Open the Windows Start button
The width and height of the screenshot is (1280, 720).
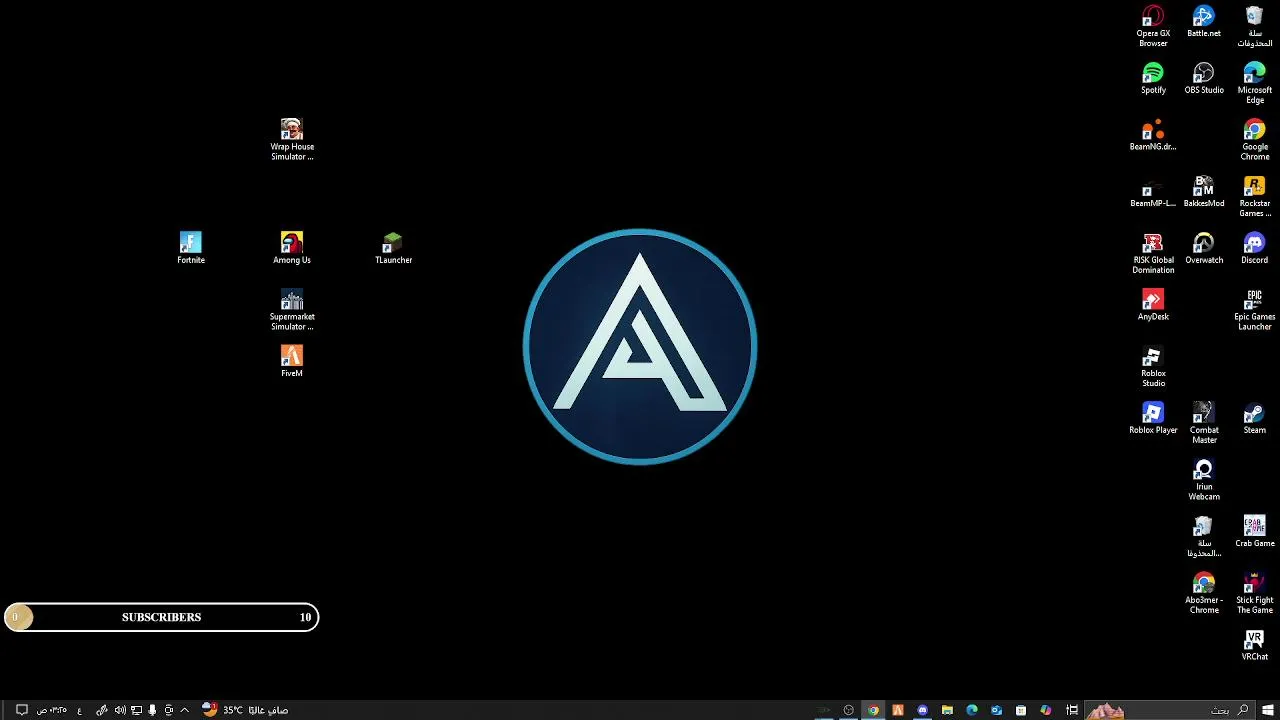pyautogui.click(x=1268, y=710)
